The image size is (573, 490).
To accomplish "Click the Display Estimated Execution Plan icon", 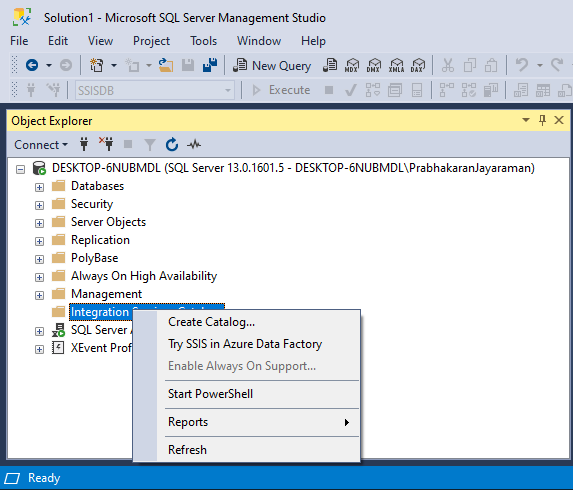I will pos(373,90).
